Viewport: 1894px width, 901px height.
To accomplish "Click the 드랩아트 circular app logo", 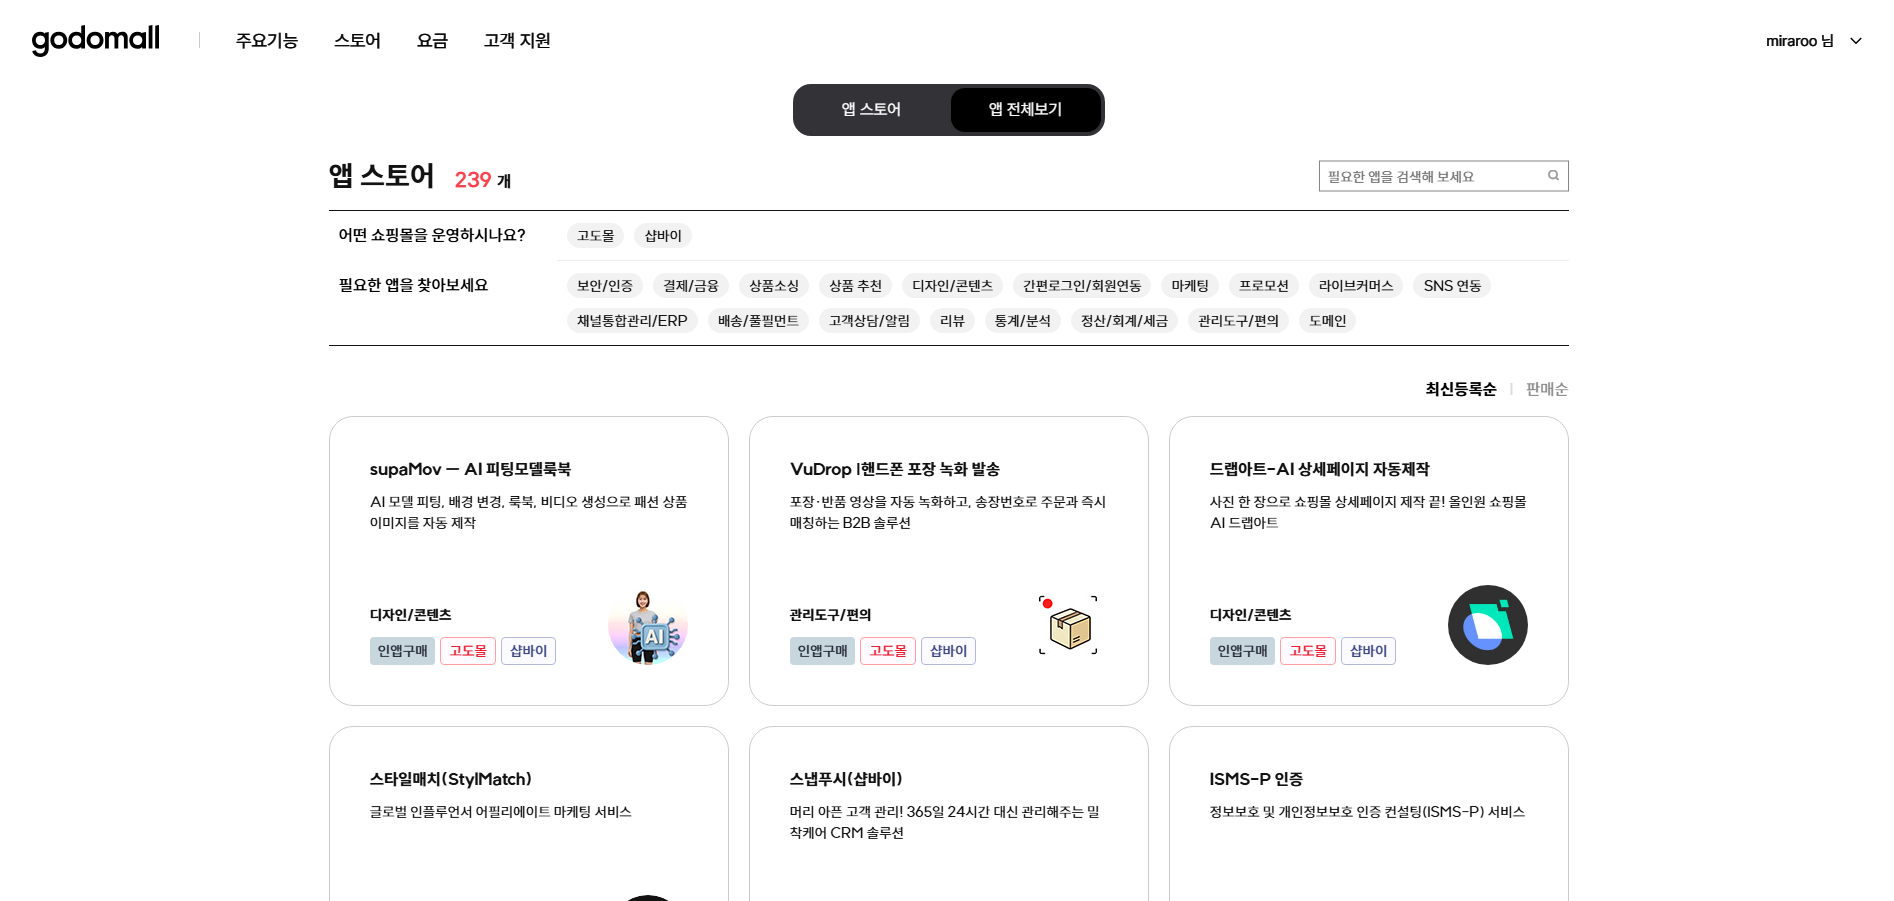I will [x=1487, y=624].
